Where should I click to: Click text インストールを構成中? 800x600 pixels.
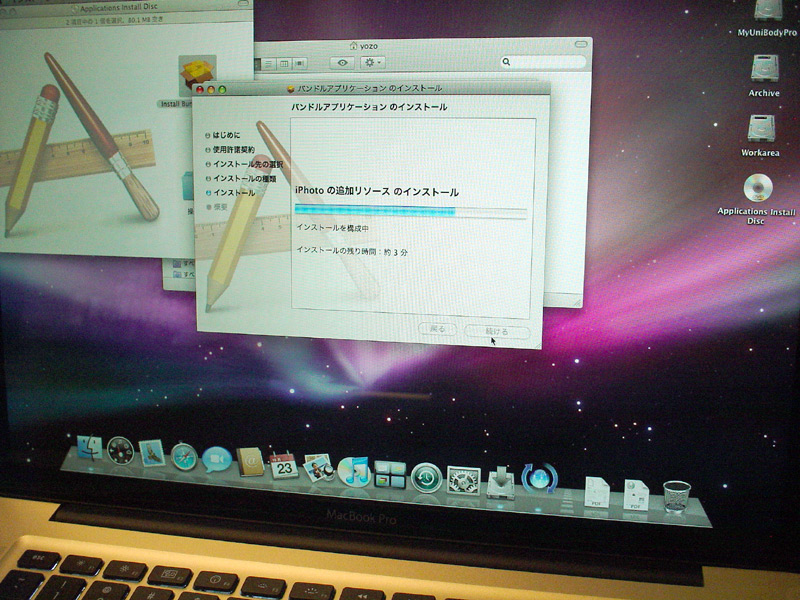click(333, 228)
